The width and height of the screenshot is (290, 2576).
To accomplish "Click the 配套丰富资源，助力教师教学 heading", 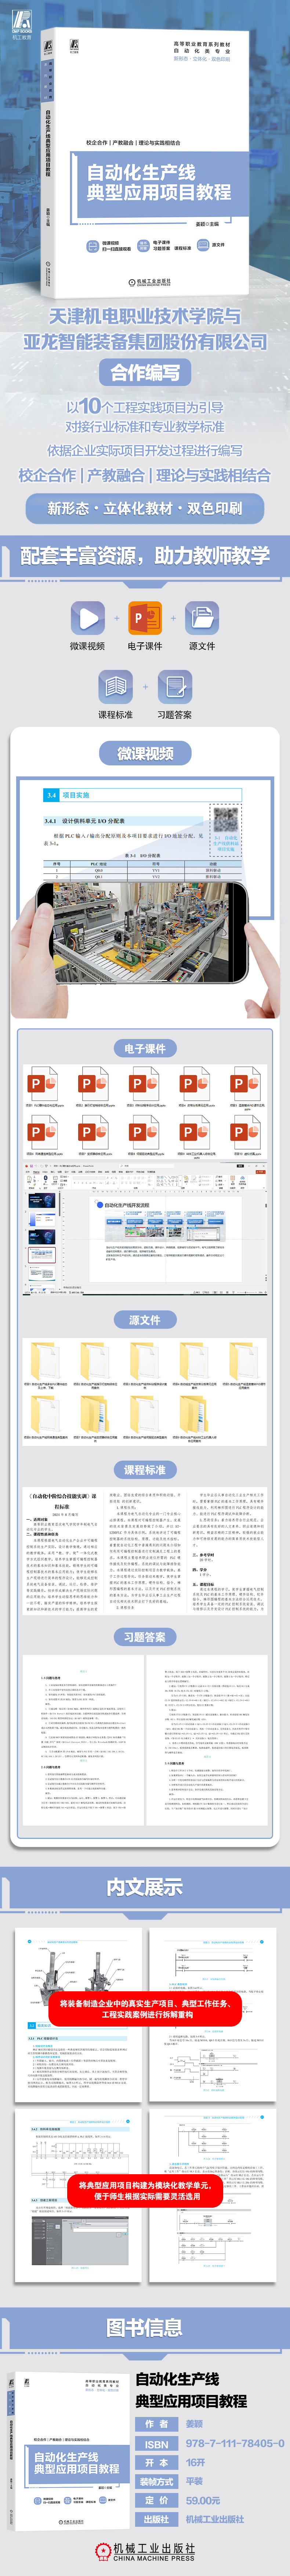I will 145,555.
